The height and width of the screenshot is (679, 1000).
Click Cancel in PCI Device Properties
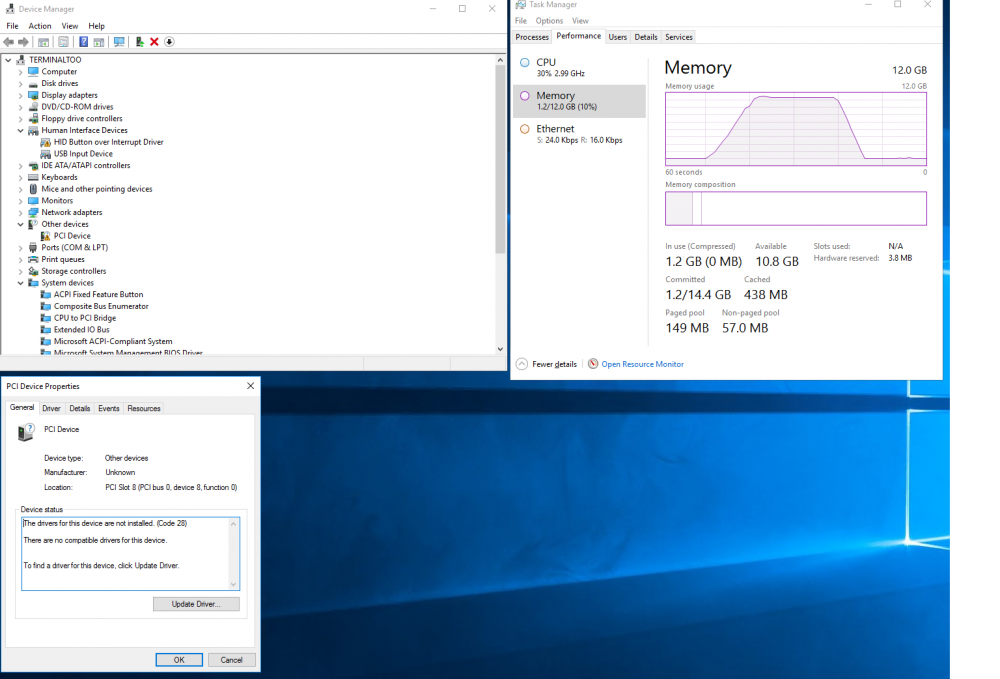231,660
